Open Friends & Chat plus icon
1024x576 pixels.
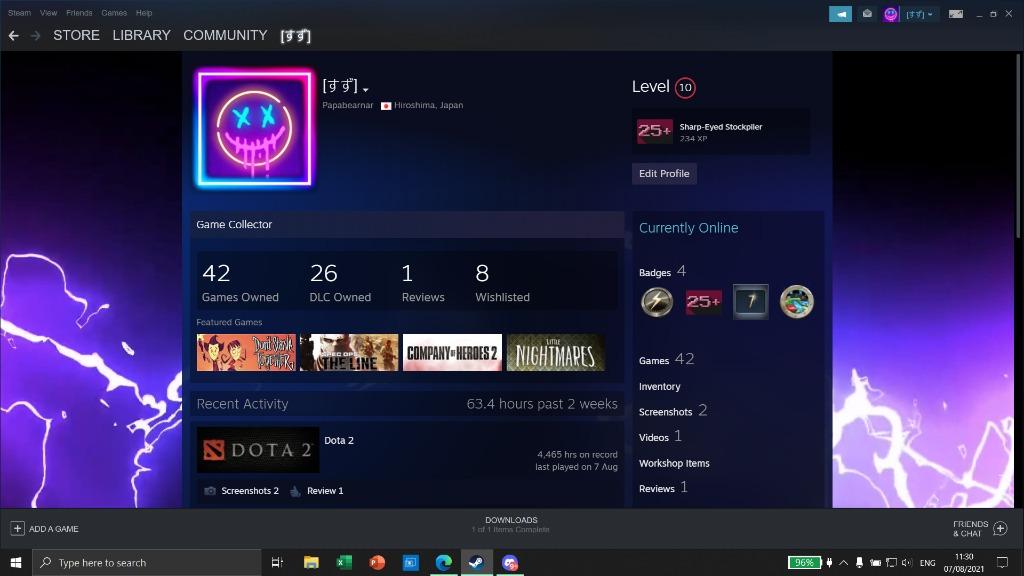pyautogui.click(x=1000, y=528)
